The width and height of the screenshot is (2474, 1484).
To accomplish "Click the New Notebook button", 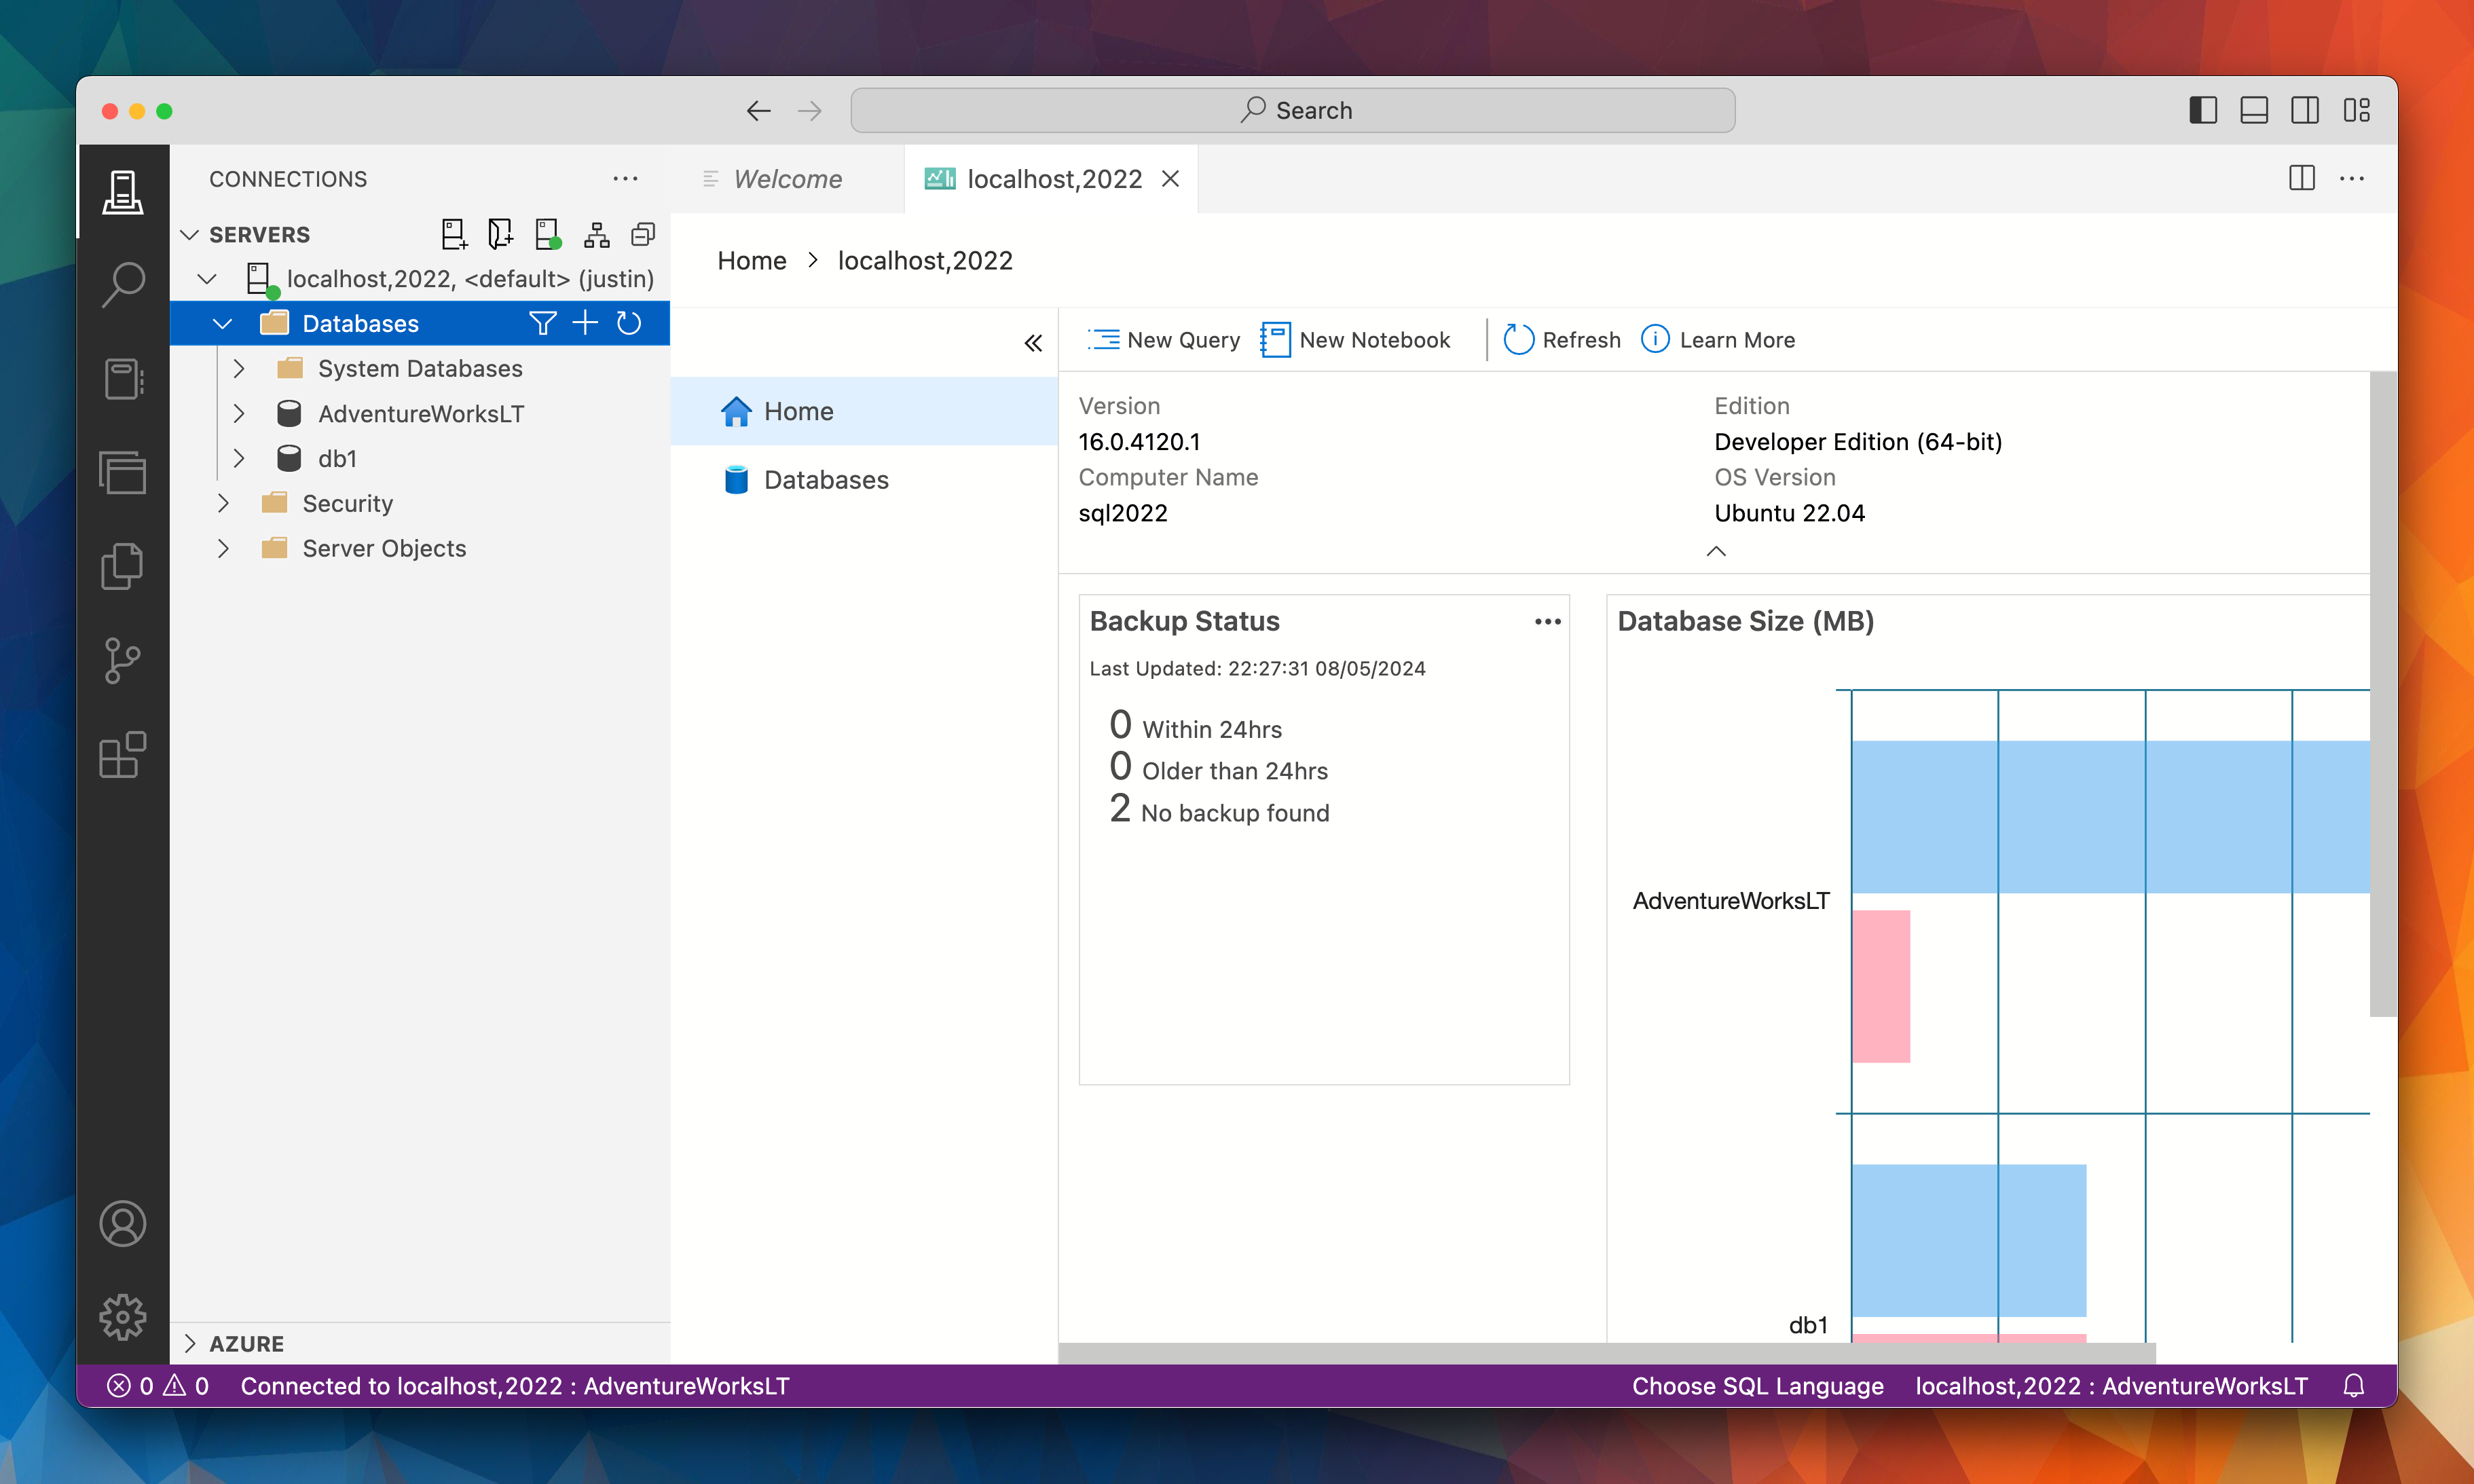I will (1356, 340).
